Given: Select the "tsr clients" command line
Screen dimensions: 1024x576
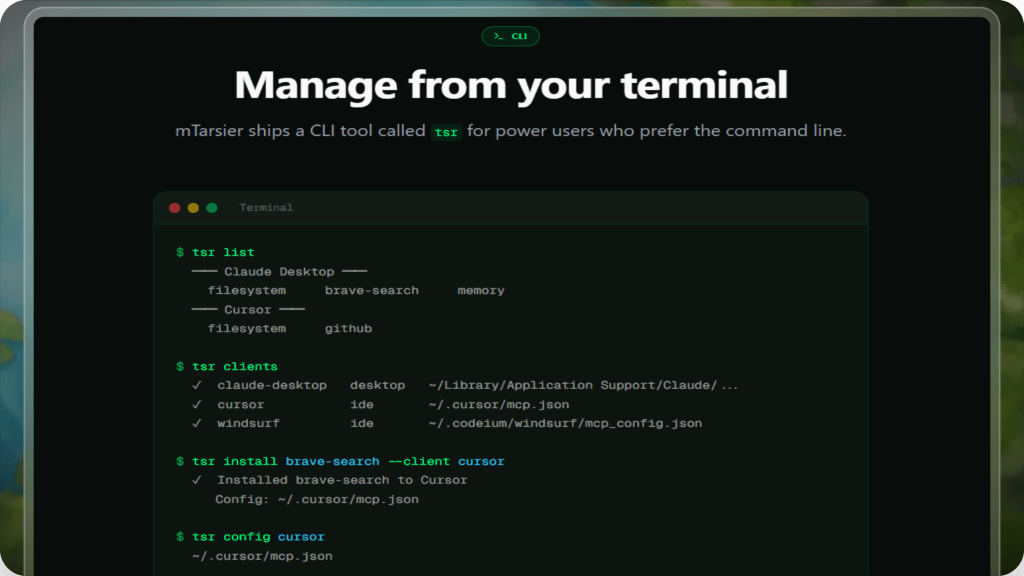Looking at the screenshot, I should coord(227,366).
